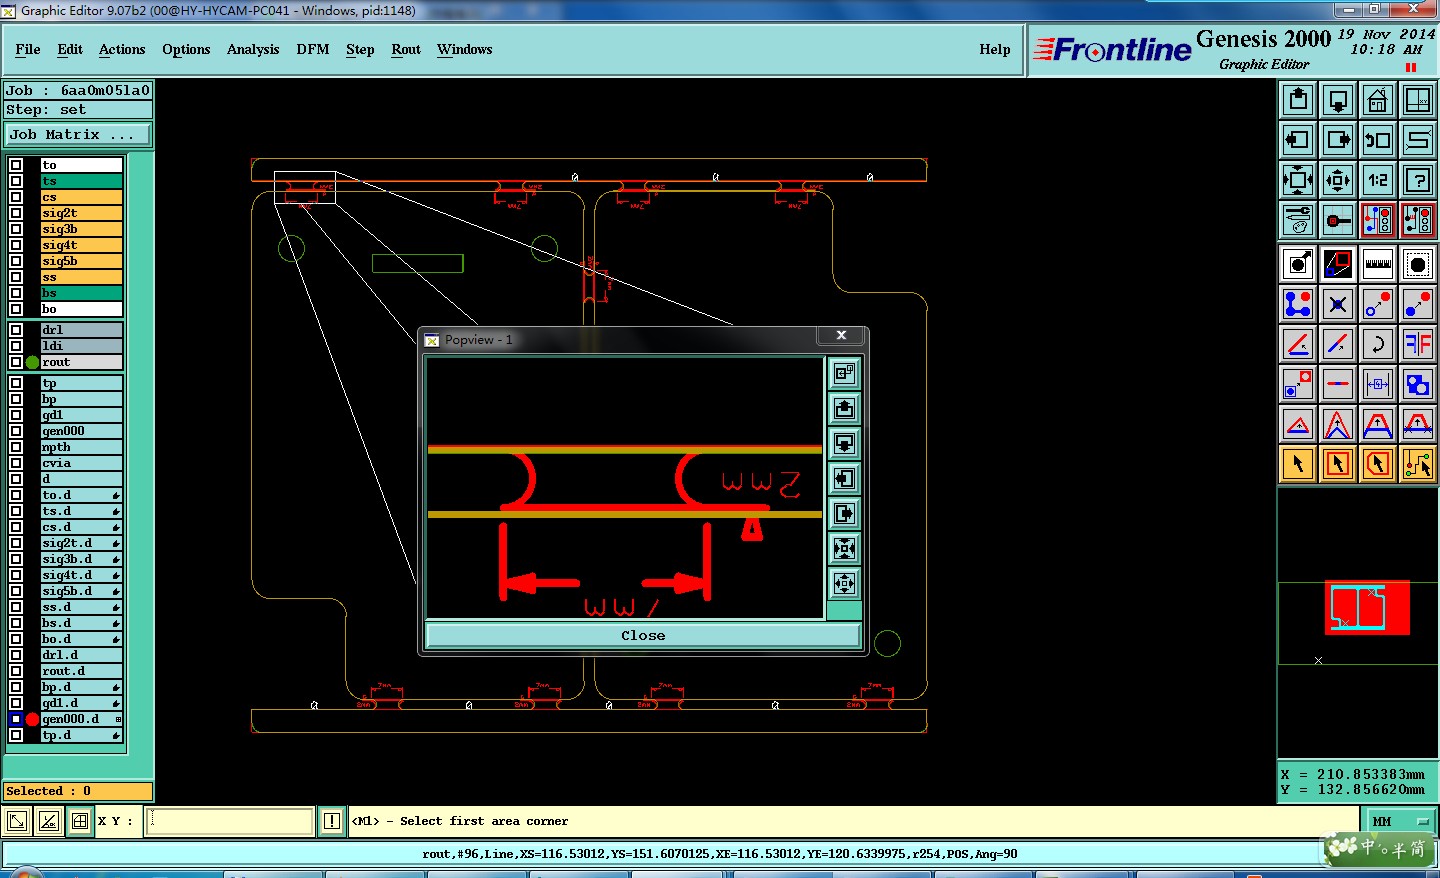Image resolution: width=1440 pixels, height=878 pixels.
Task: Toggle the checkbox for layer rout
Action: (x=16, y=362)
